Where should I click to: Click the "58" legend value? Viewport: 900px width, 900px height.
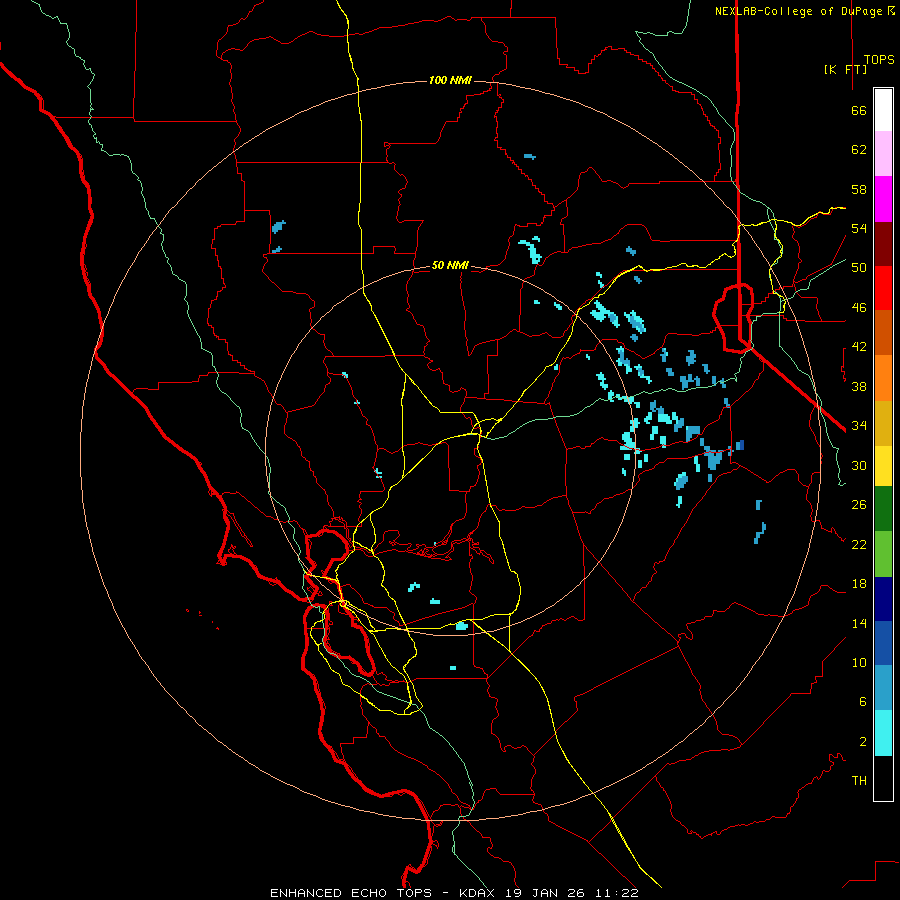click(x=859, y=189)
